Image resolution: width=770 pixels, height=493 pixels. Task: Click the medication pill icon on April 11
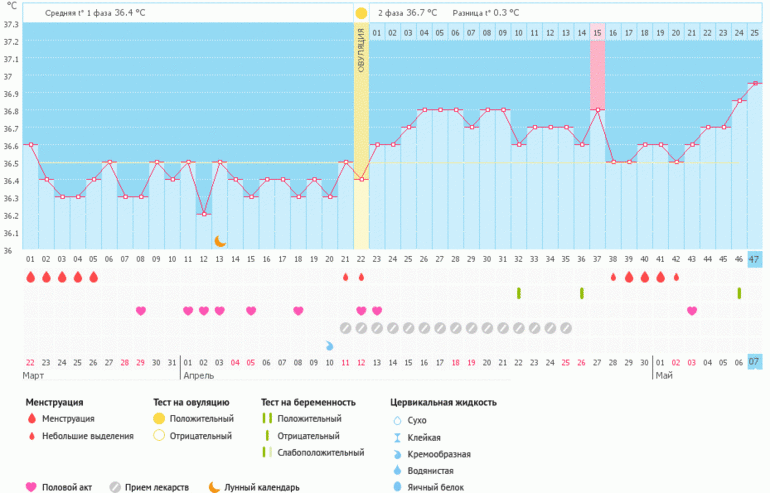[x=345, y=328]
